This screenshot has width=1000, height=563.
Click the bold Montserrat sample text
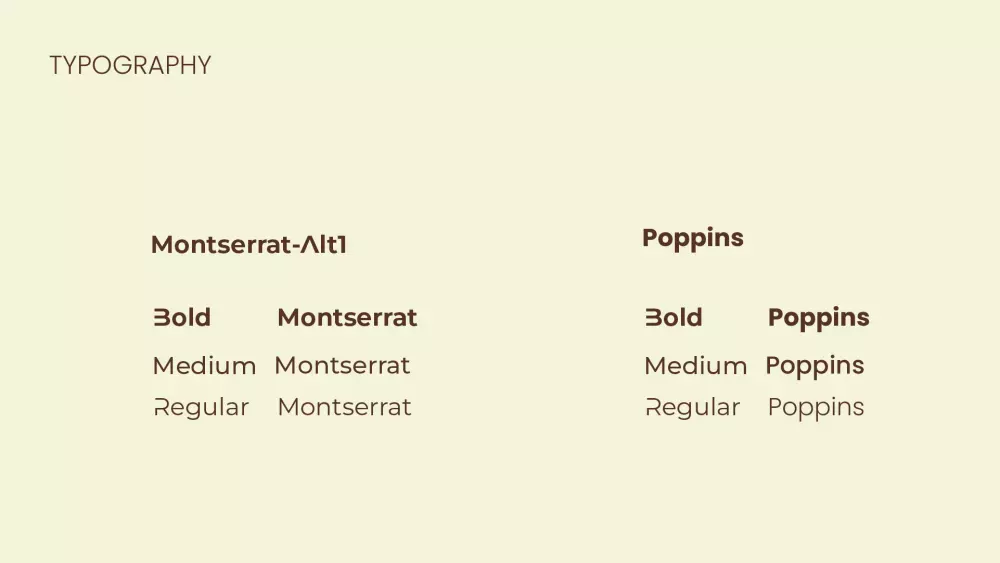pos(347,318)
